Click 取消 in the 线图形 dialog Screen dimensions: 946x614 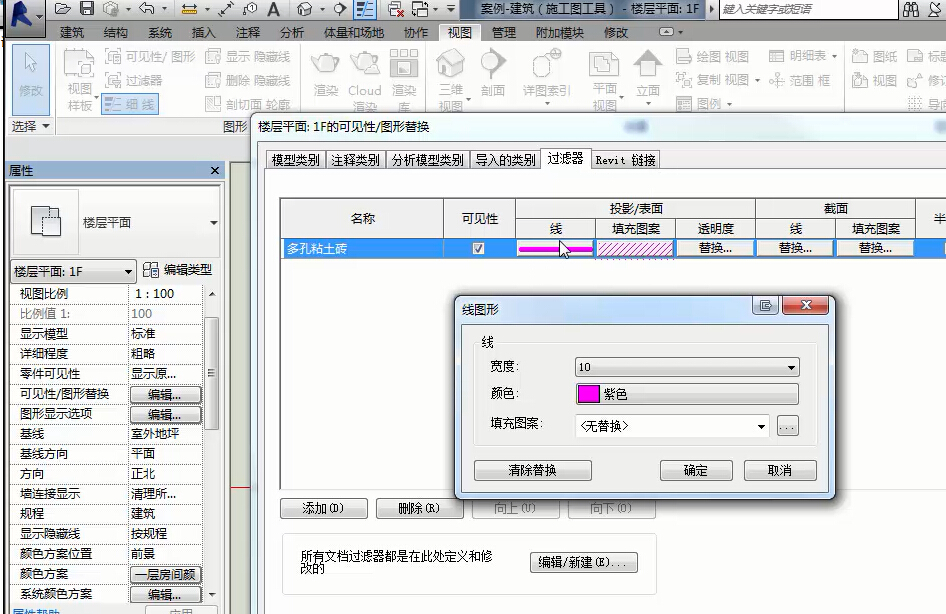tap(780, 470)
